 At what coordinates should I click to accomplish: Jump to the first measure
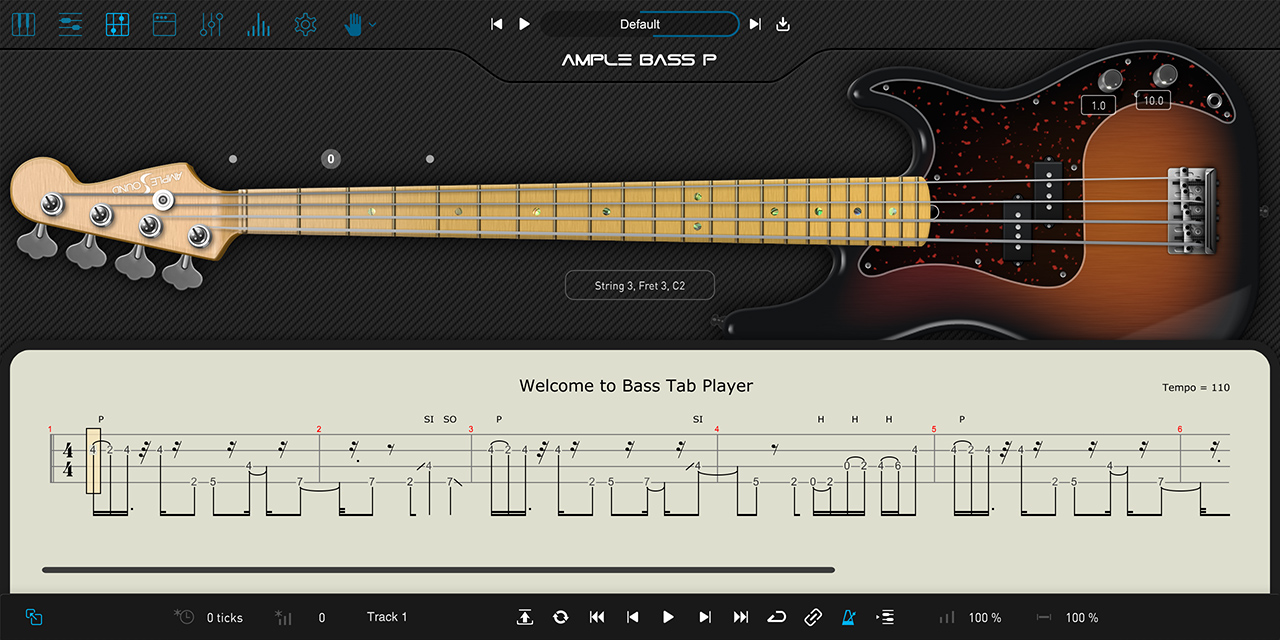597,617
